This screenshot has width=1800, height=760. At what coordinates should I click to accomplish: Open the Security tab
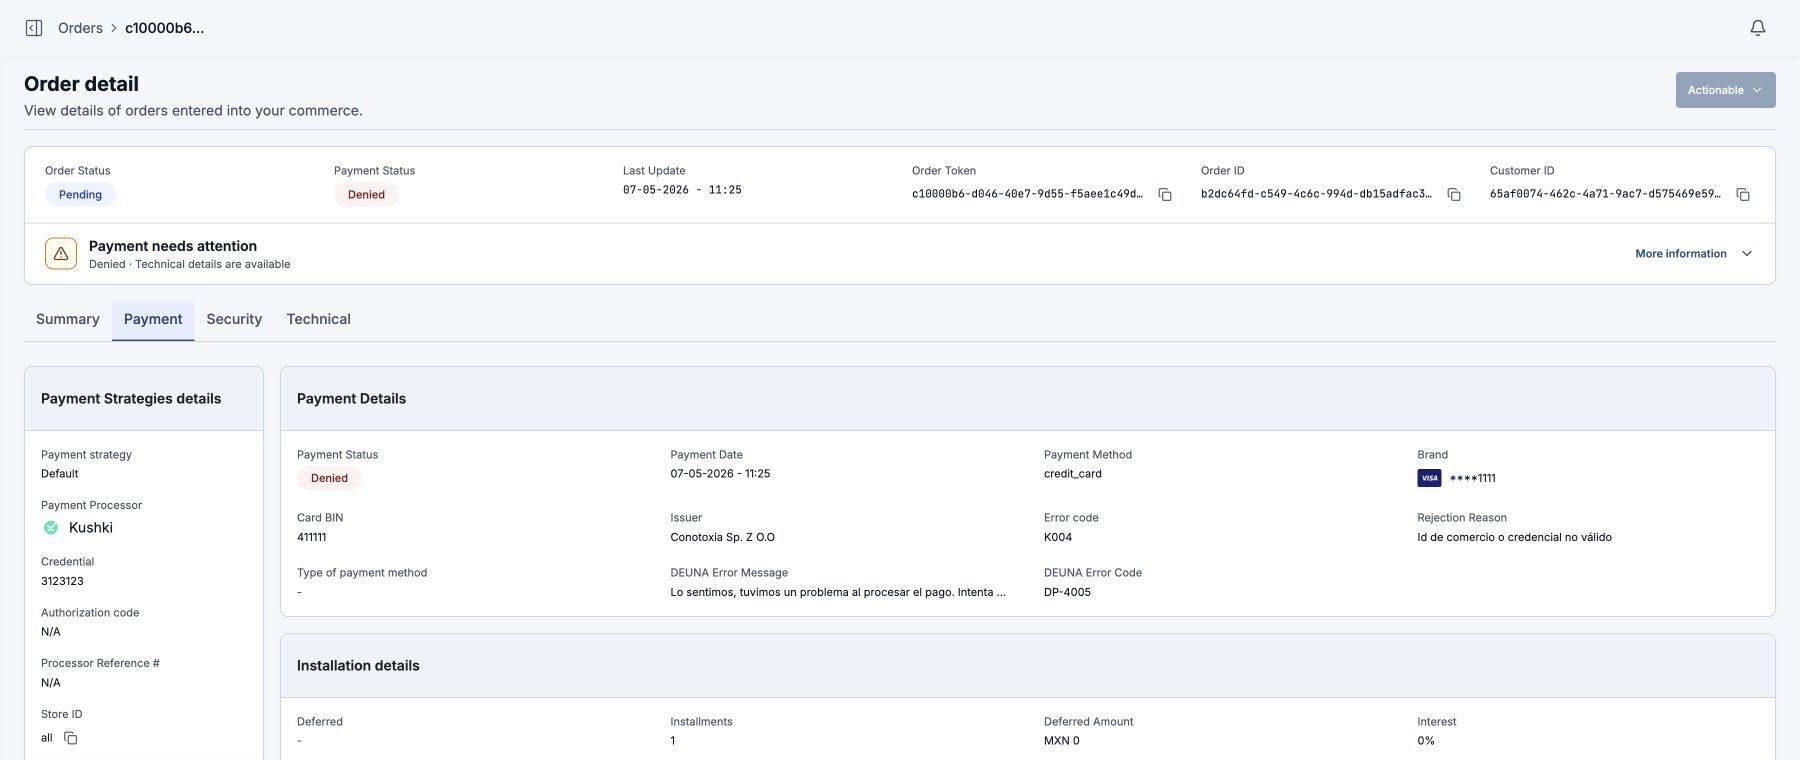click(234, 319)
